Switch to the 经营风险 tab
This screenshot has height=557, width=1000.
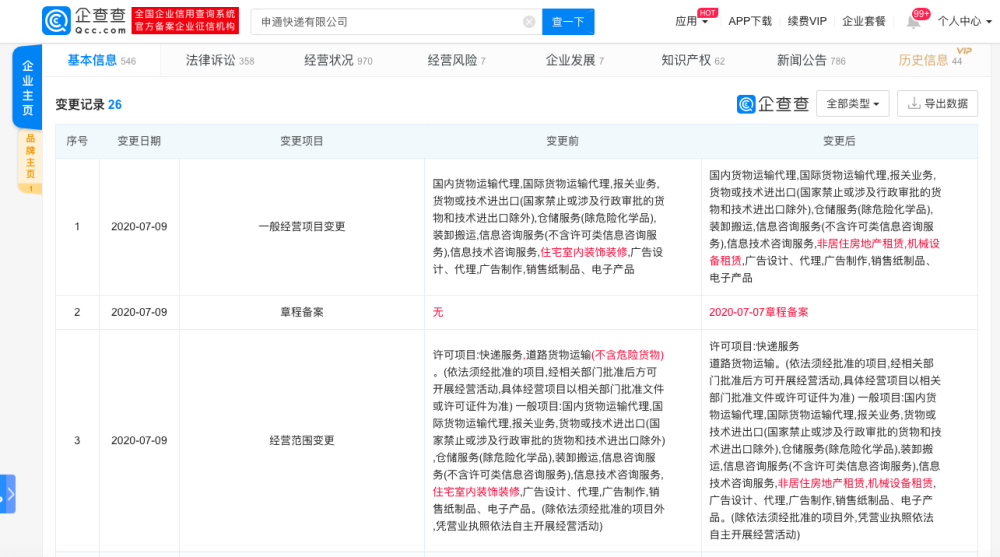(456, 61)
